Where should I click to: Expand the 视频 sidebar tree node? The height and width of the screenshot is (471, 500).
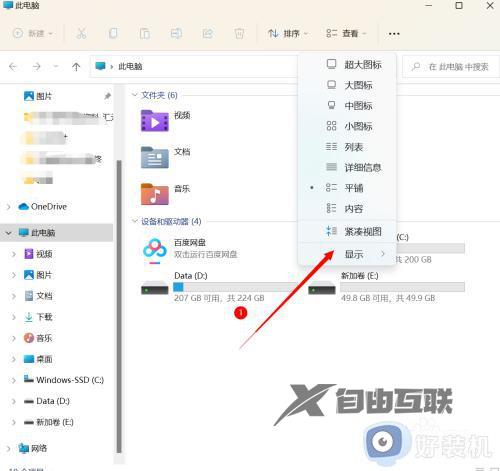pos(14,254)
